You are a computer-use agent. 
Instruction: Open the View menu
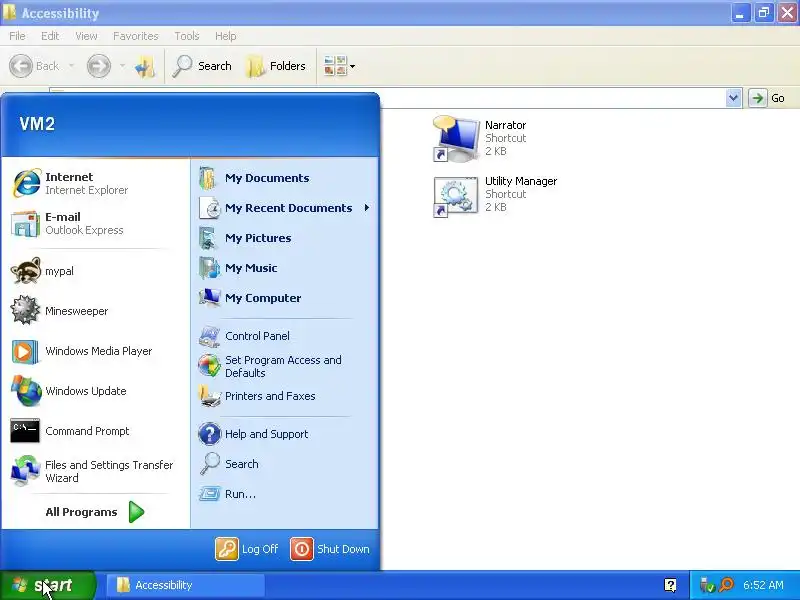(86, 36)
